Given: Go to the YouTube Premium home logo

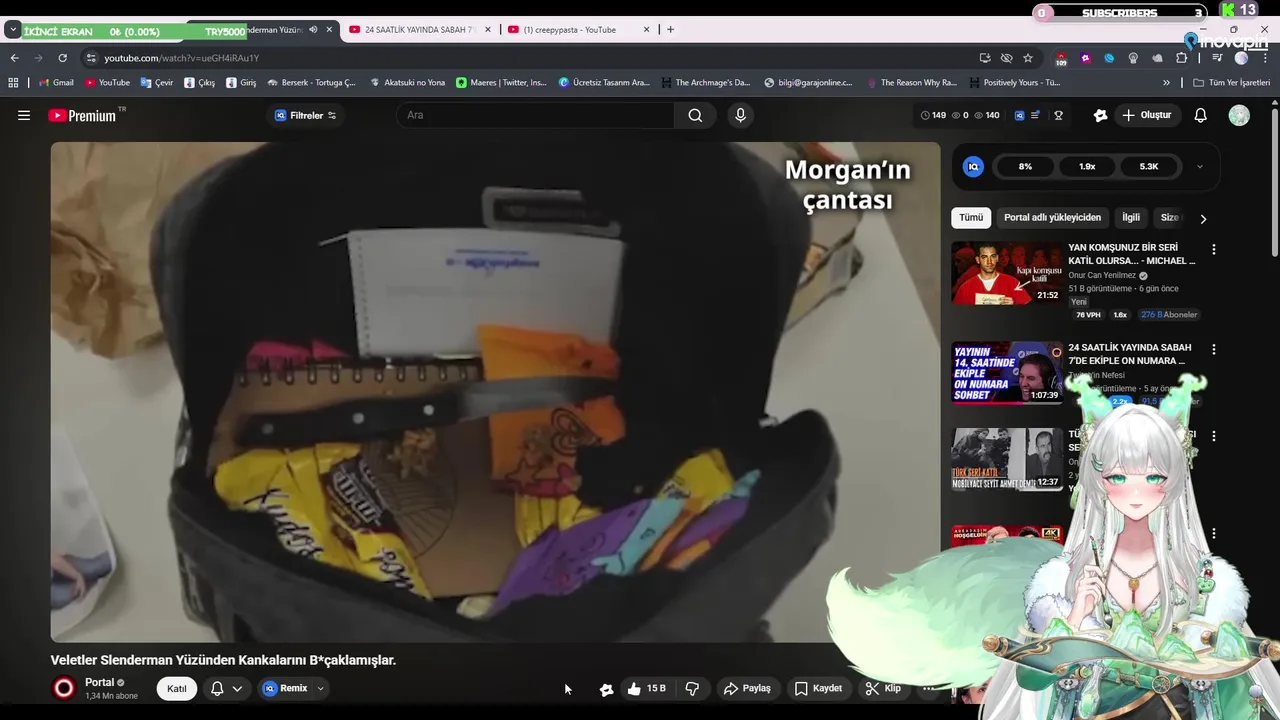Looking at the screenshot, I should [x=82, y=116].
